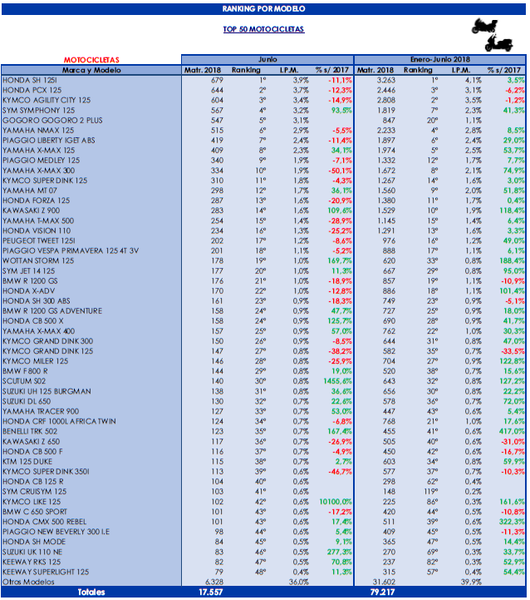The image size is (530, 600).
Task: Select BMW R 1200 GS ADVENTURE row label
Action: [52, 311]
